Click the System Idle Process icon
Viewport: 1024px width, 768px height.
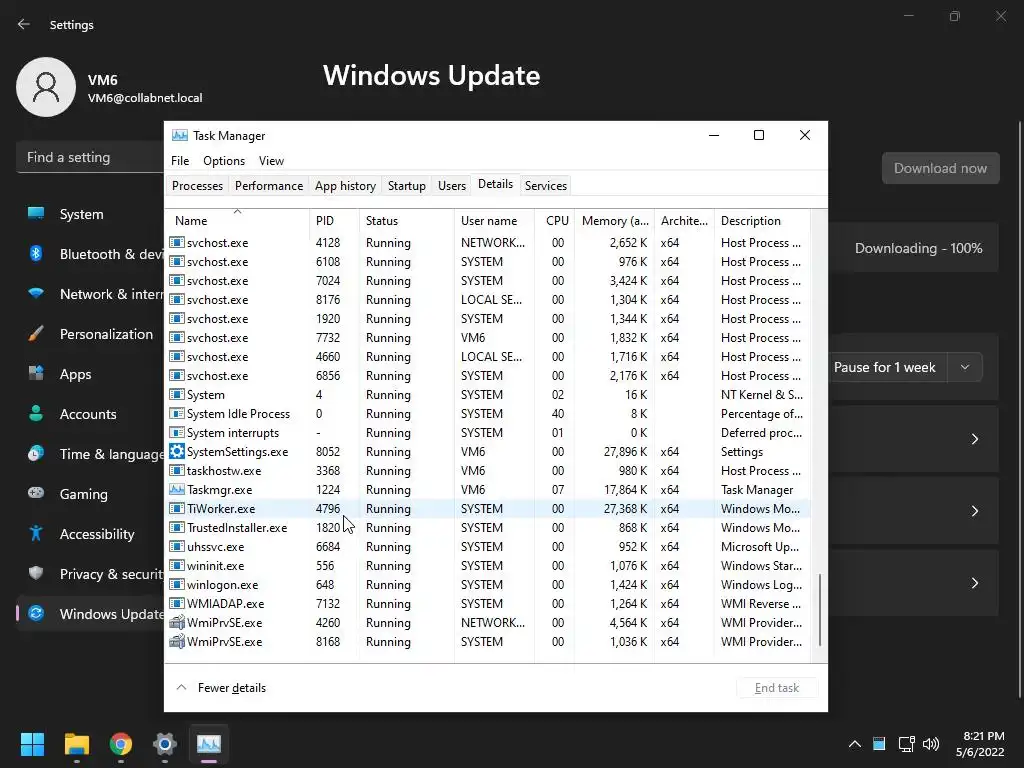[177, 413]
